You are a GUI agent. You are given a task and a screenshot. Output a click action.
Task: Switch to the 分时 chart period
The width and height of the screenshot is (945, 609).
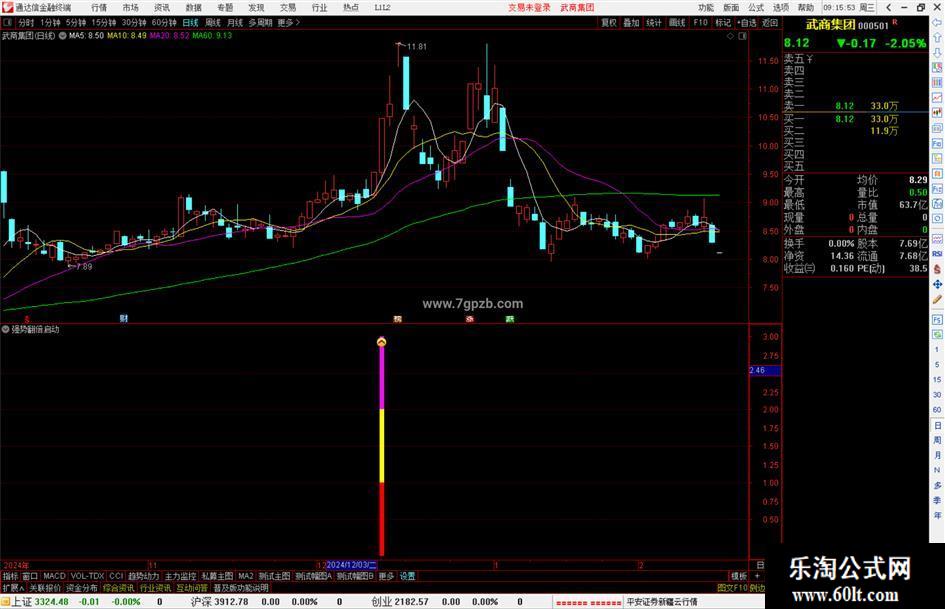pyautogui.click(x=26, y=22)
